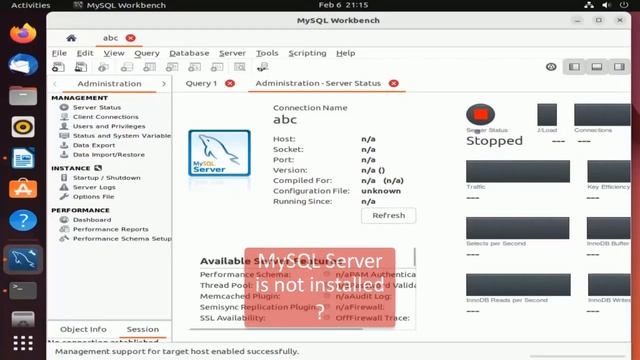Close the Administration - Server Status tab
This screenshot has height=360, width=640.
tap(393, 83)
